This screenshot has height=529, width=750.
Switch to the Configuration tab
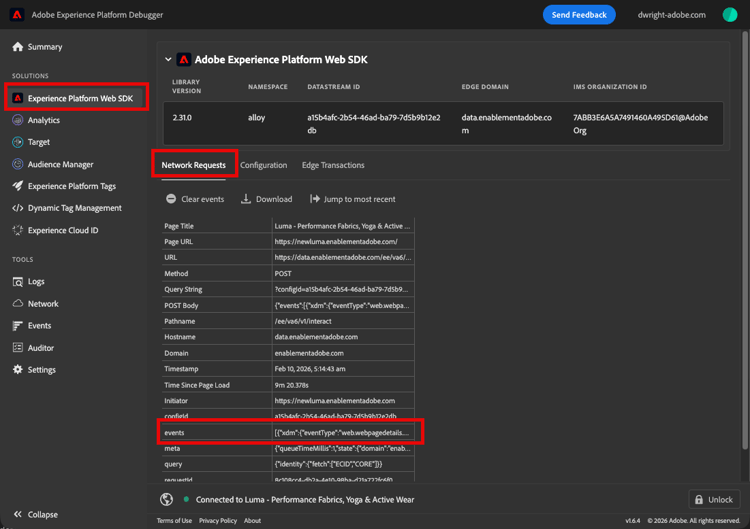[x=264, y=165]
